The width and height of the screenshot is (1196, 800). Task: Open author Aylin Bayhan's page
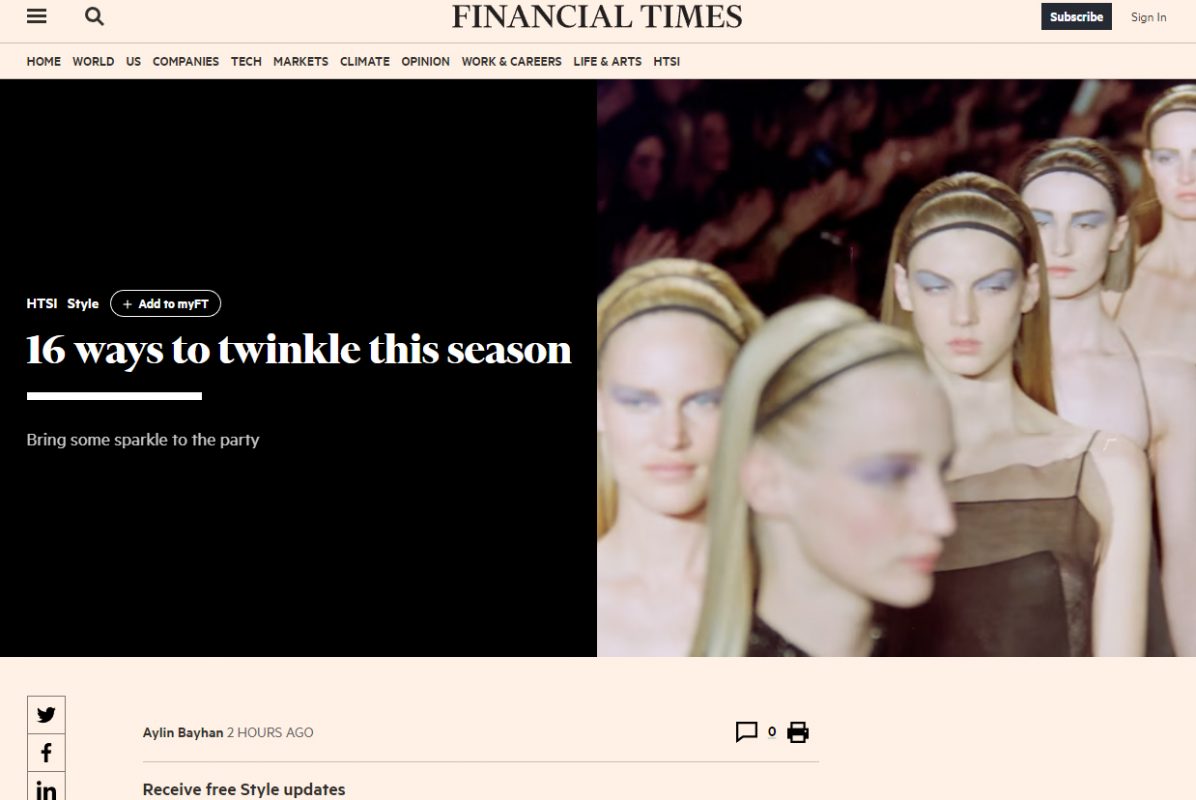(183, 732)
